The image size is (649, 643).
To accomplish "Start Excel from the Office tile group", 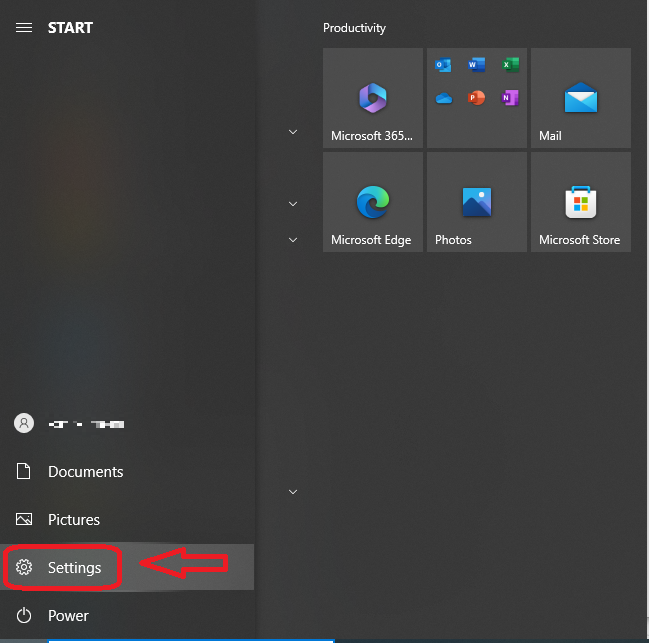I will click(x=510, y=66).
